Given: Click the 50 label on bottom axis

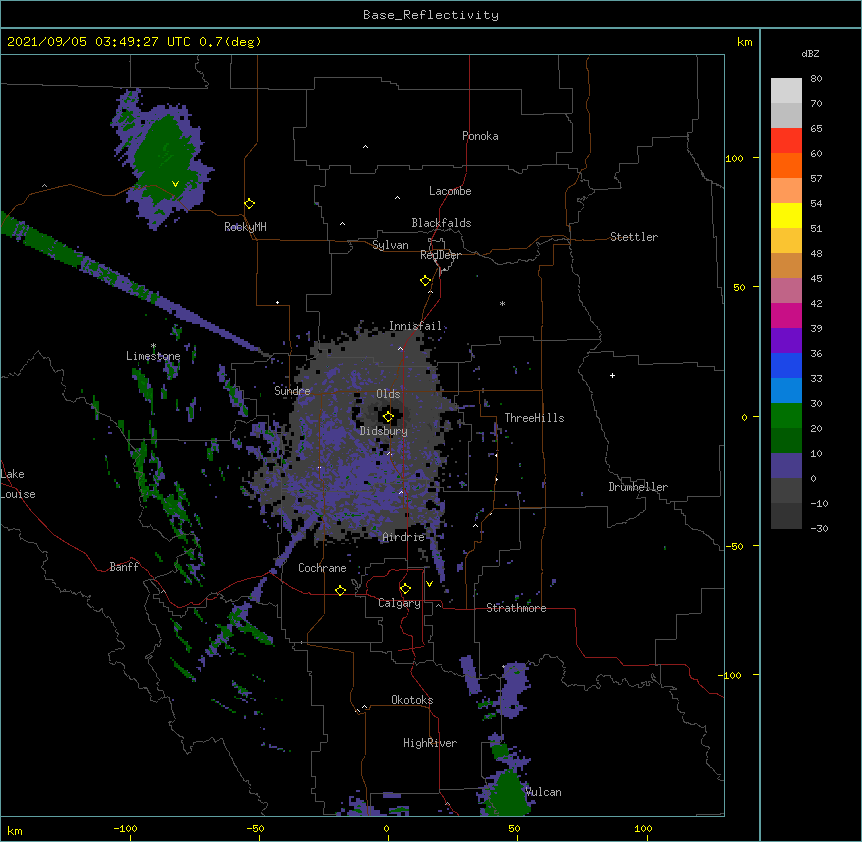Looking at the screenshot, I should pyautogui.click(x=514, y=828).
